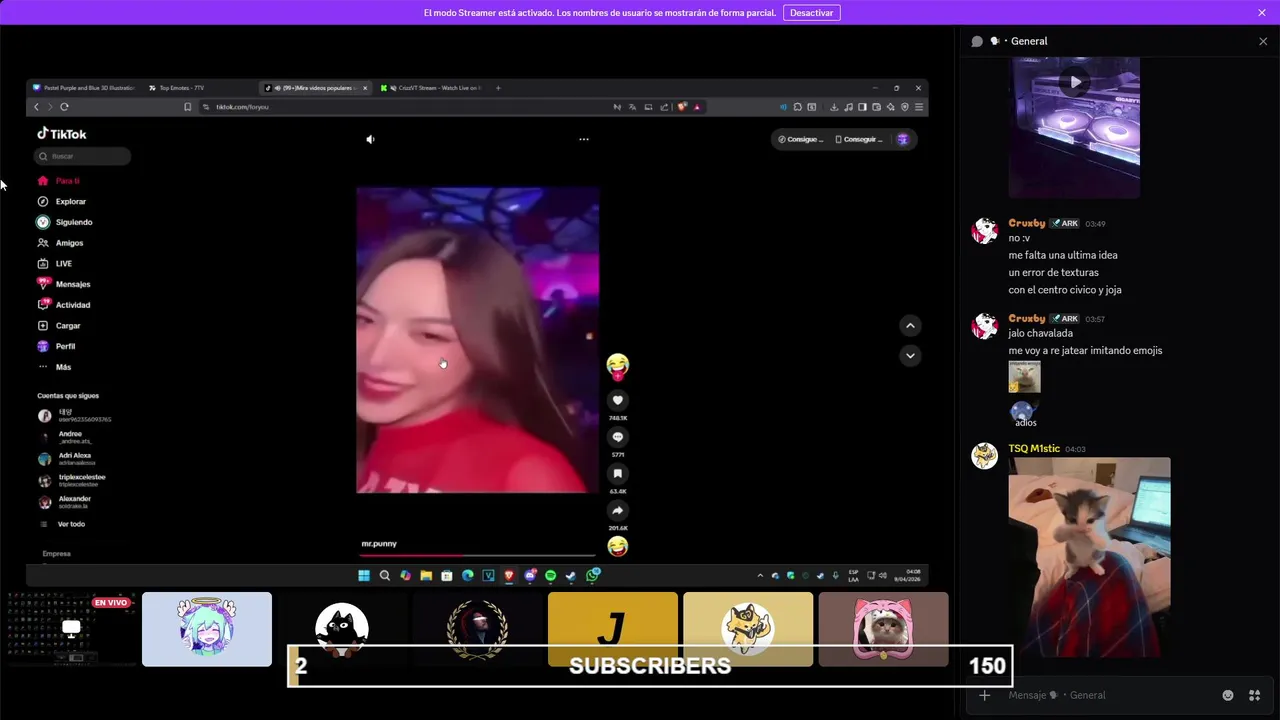Image resolution: width=1280 pixels, height=720 pixels.
Task: Click the TSQ M1stic username
Action: pyautogui.click(x=1034, y=449)
